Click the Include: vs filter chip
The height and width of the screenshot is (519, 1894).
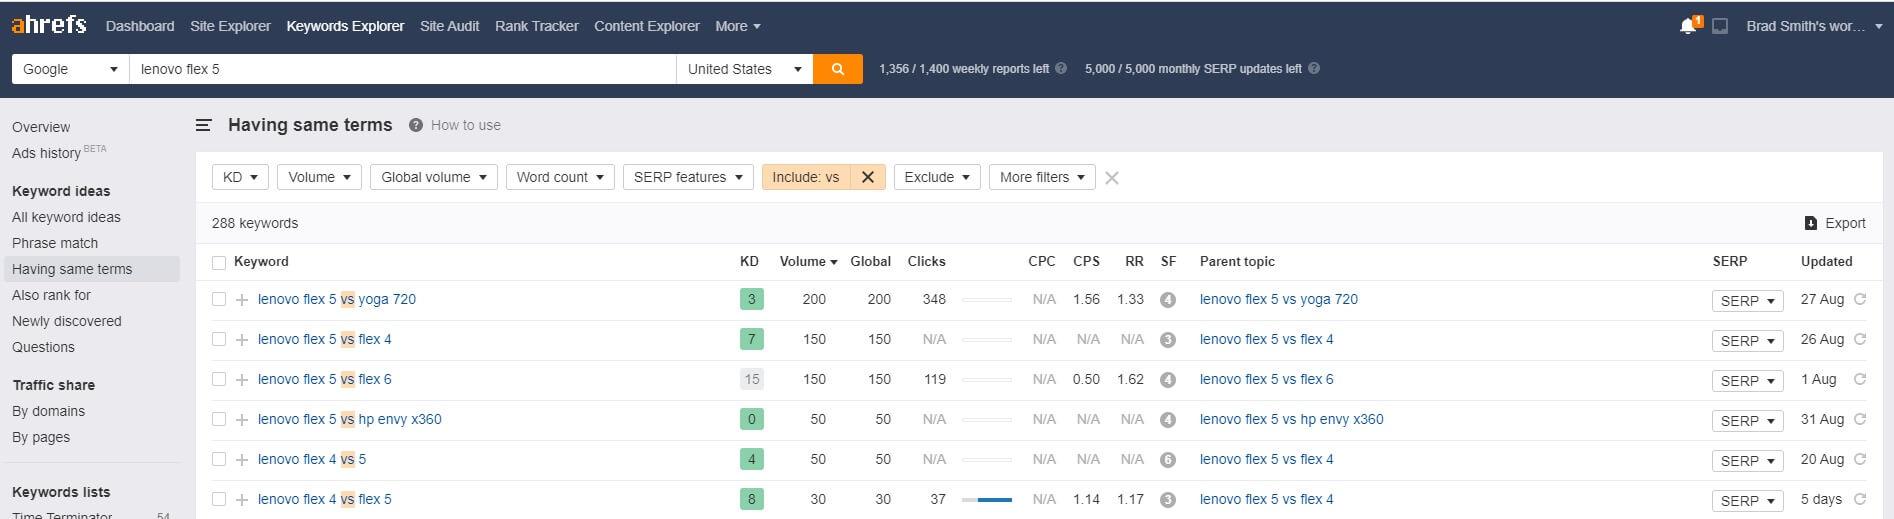[806, 177]
